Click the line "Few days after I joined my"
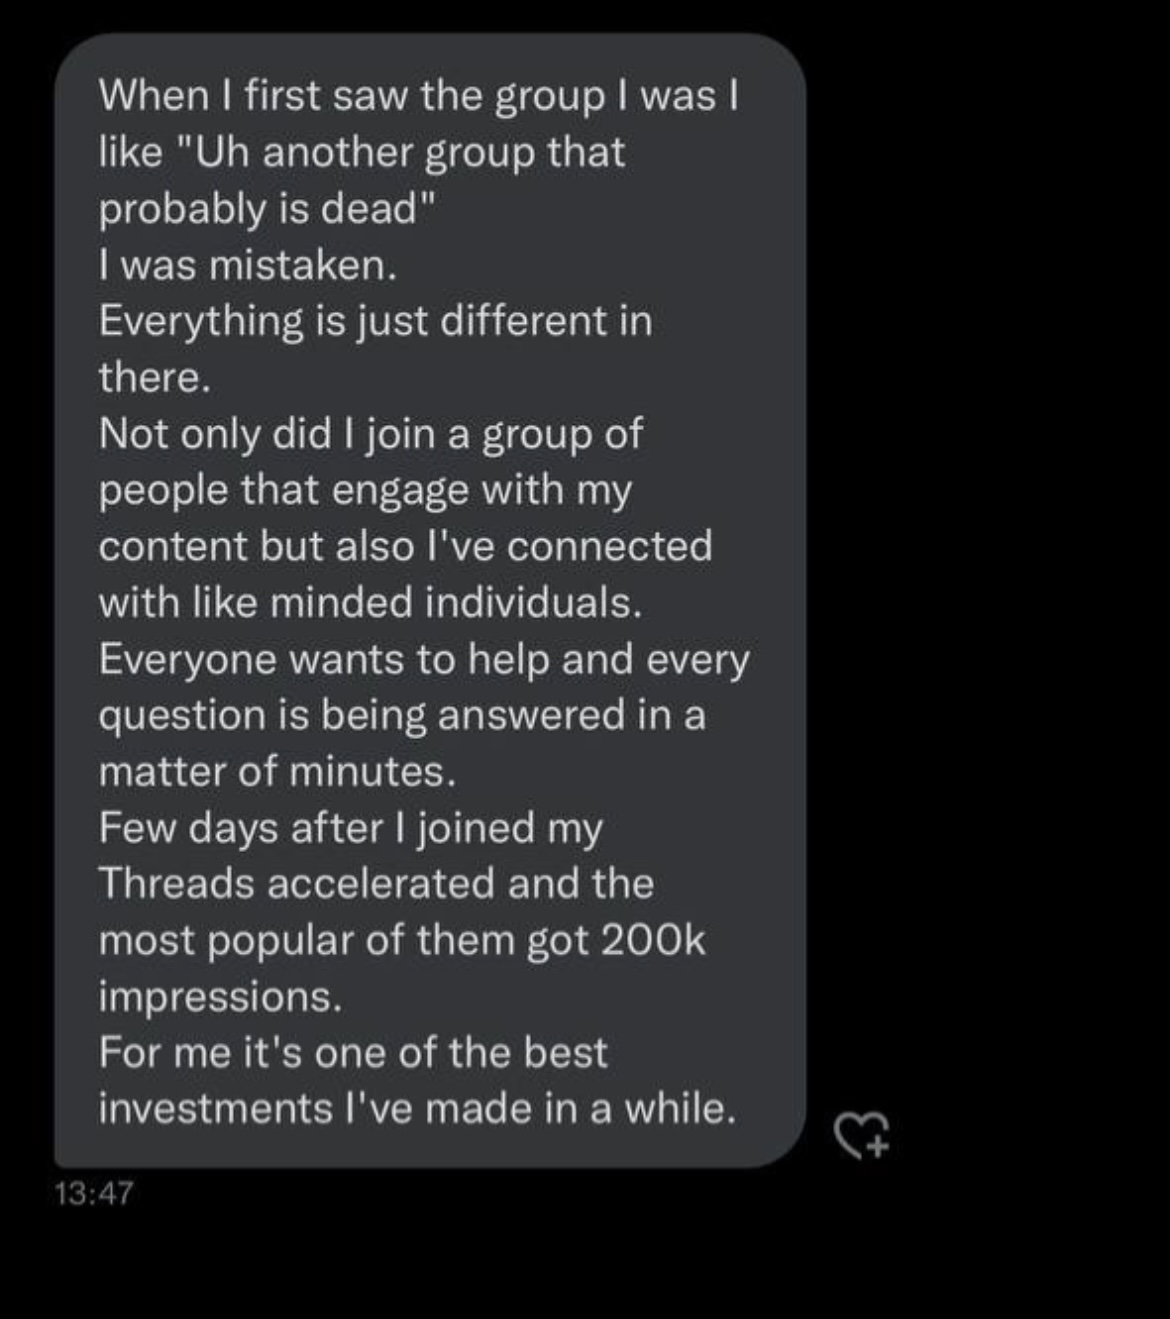Screen dimensions: 1170x1319 (350, 828)
